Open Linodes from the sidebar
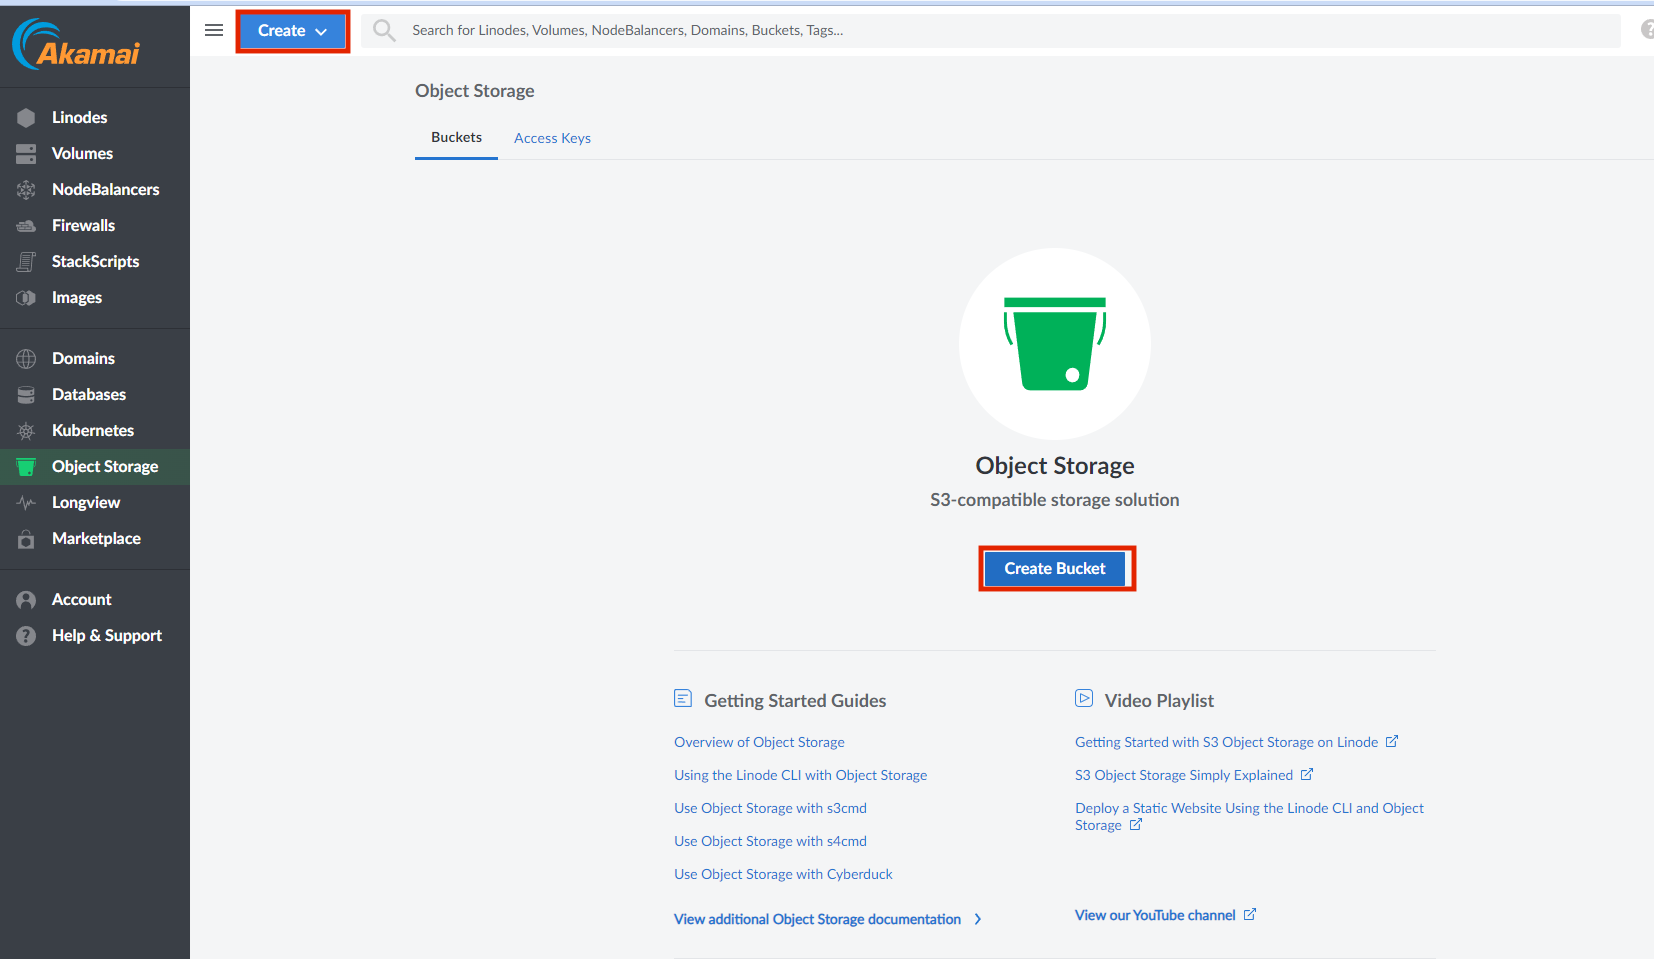Image resolution: width=1654 pixels, height=959 pixels. (79, 117)
